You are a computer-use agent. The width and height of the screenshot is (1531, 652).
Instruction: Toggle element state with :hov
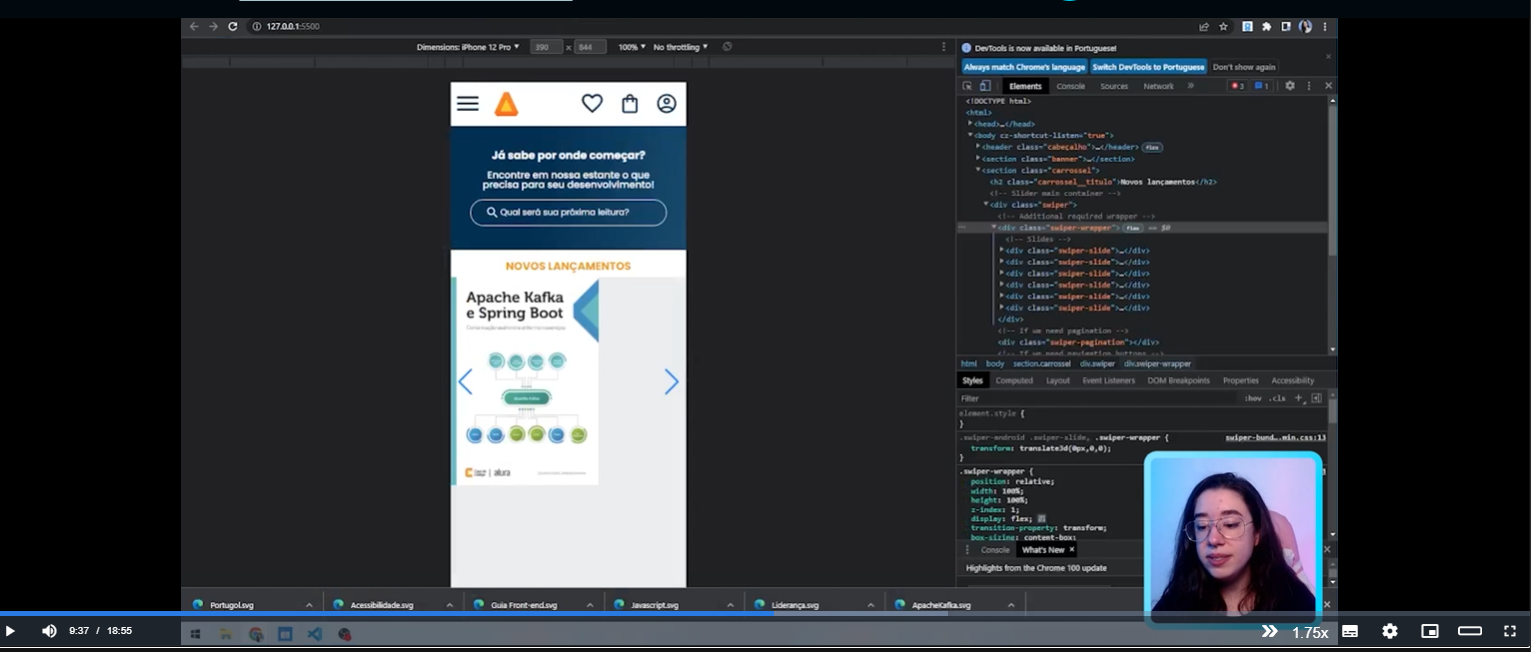1253,398
